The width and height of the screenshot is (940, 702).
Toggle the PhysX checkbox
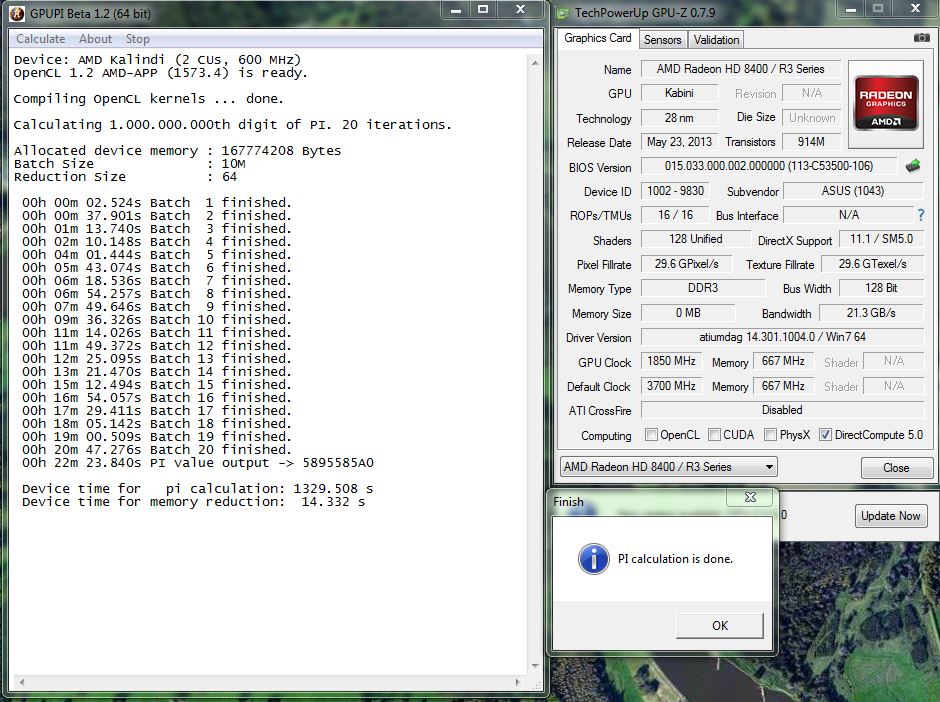point(771,435)
